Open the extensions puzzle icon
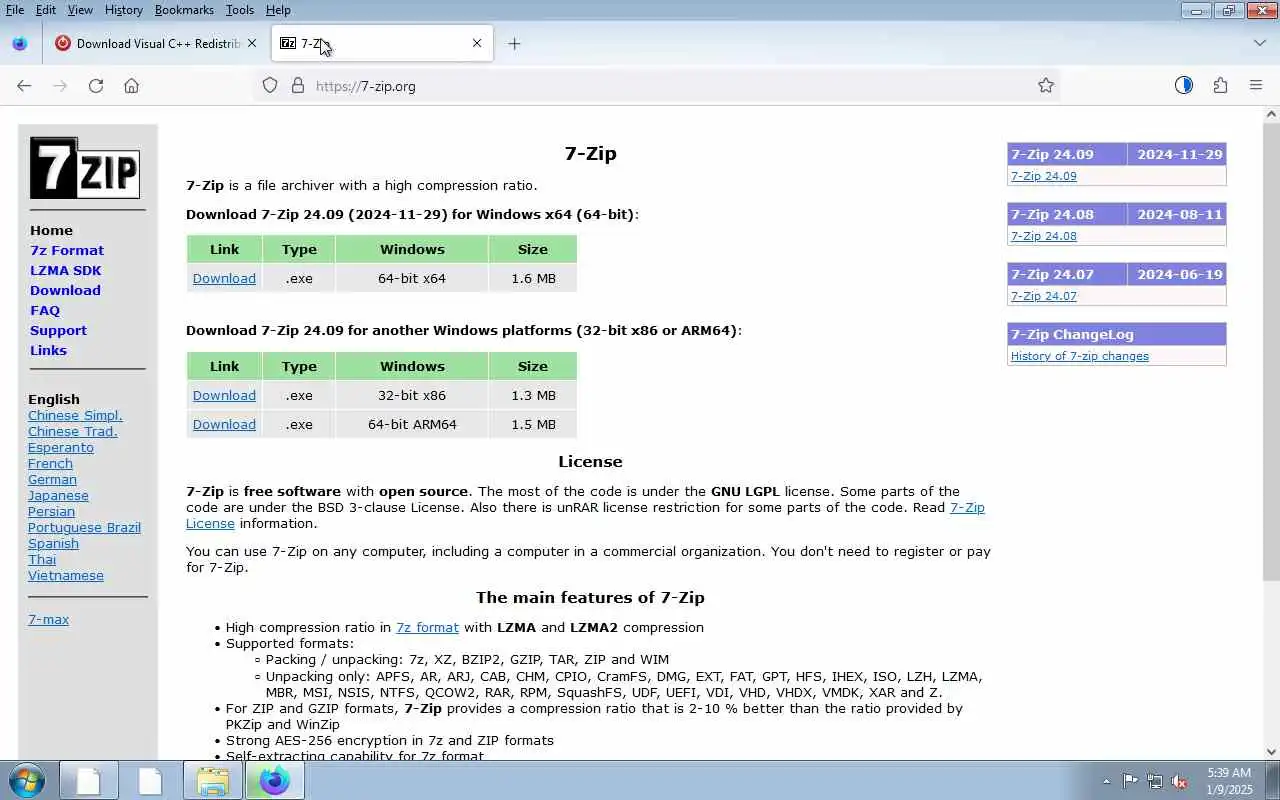This screenshot has height=800, width=1280. [x=1220, y=86]
